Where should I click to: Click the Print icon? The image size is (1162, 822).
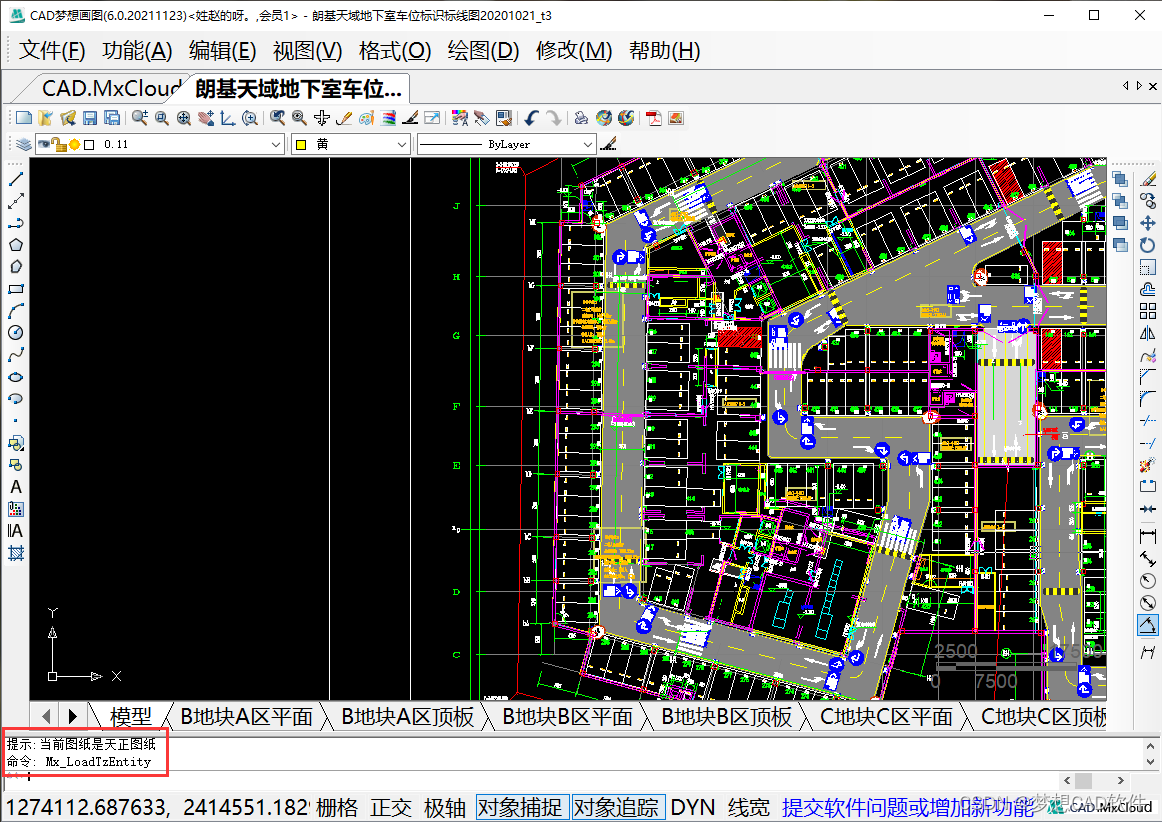pyautogui.click(x=580, y=118)
